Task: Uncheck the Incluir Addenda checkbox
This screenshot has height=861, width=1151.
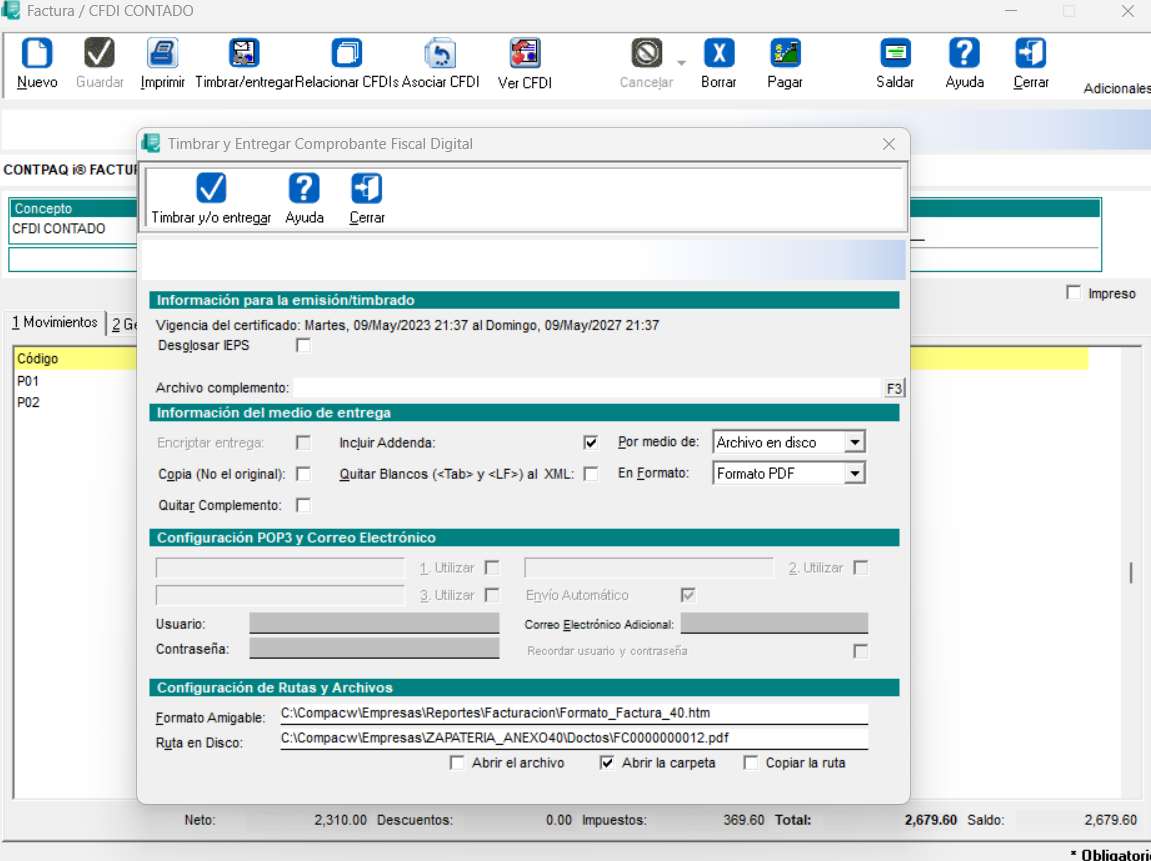Action: pos(591,442)
